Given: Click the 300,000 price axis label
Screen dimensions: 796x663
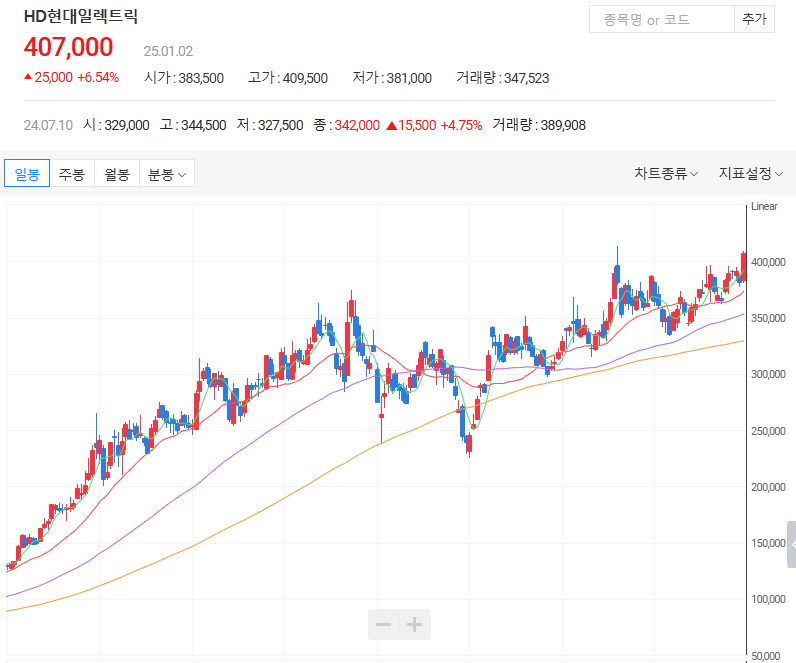Looking at the screenshot, I should [x=768, y=374].
